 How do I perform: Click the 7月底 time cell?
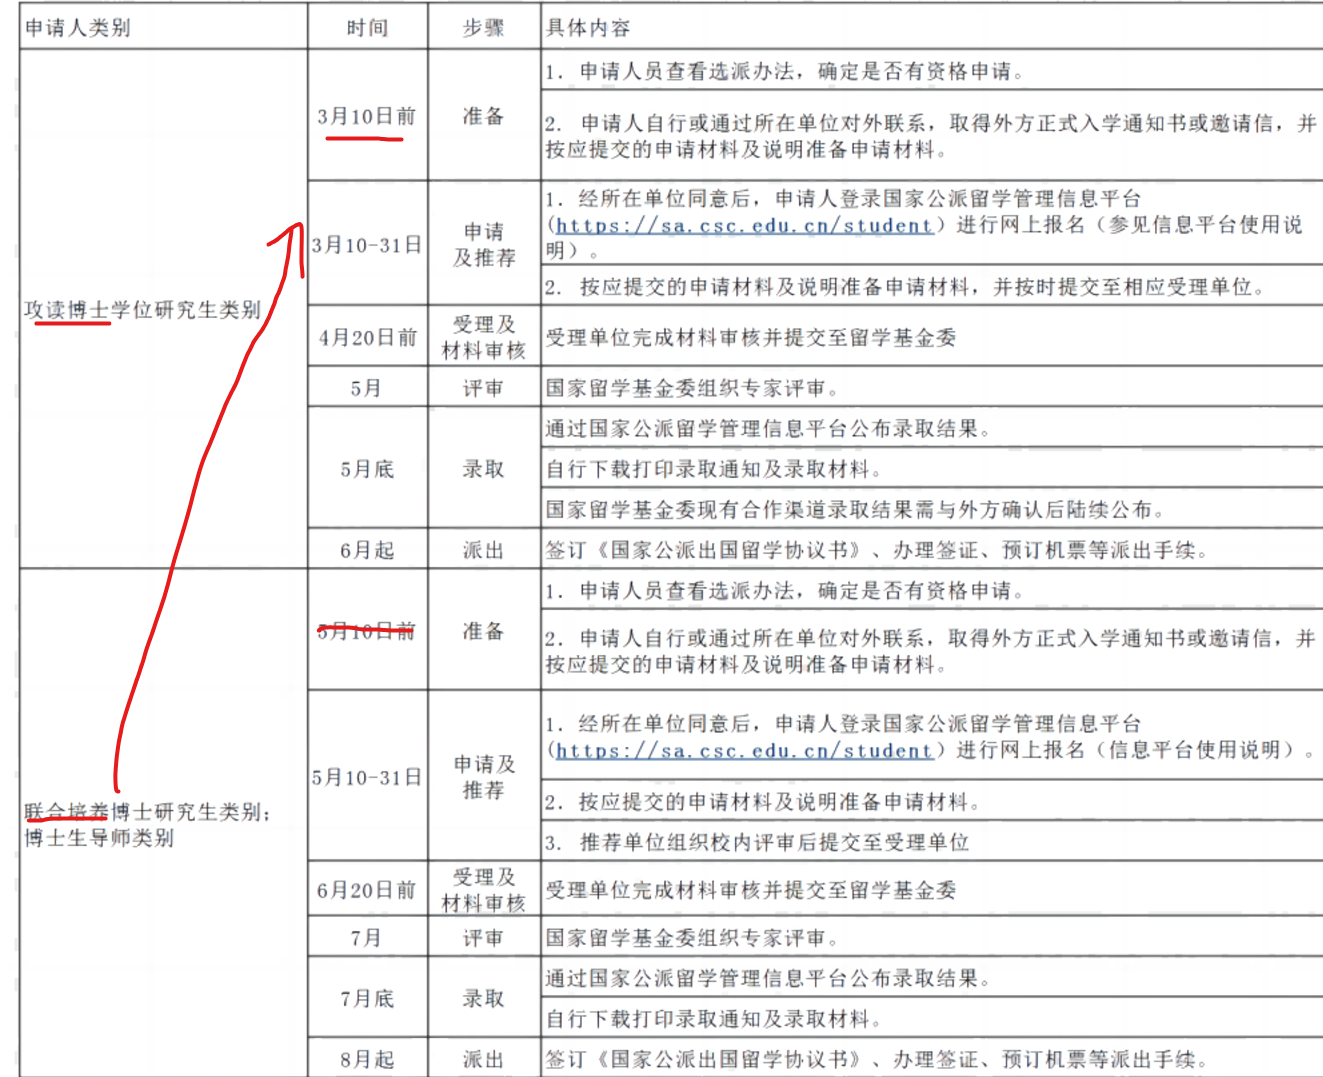[367, 998]
